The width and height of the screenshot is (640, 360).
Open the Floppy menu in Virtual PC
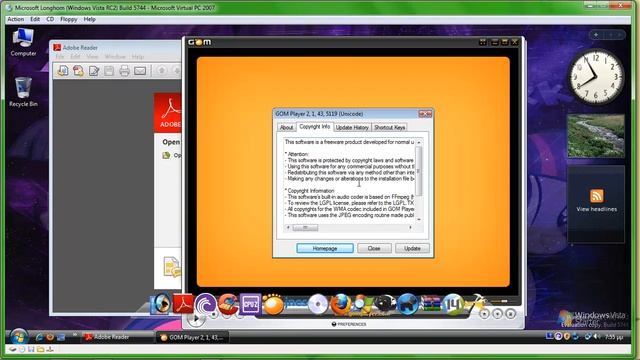[69, 19]
